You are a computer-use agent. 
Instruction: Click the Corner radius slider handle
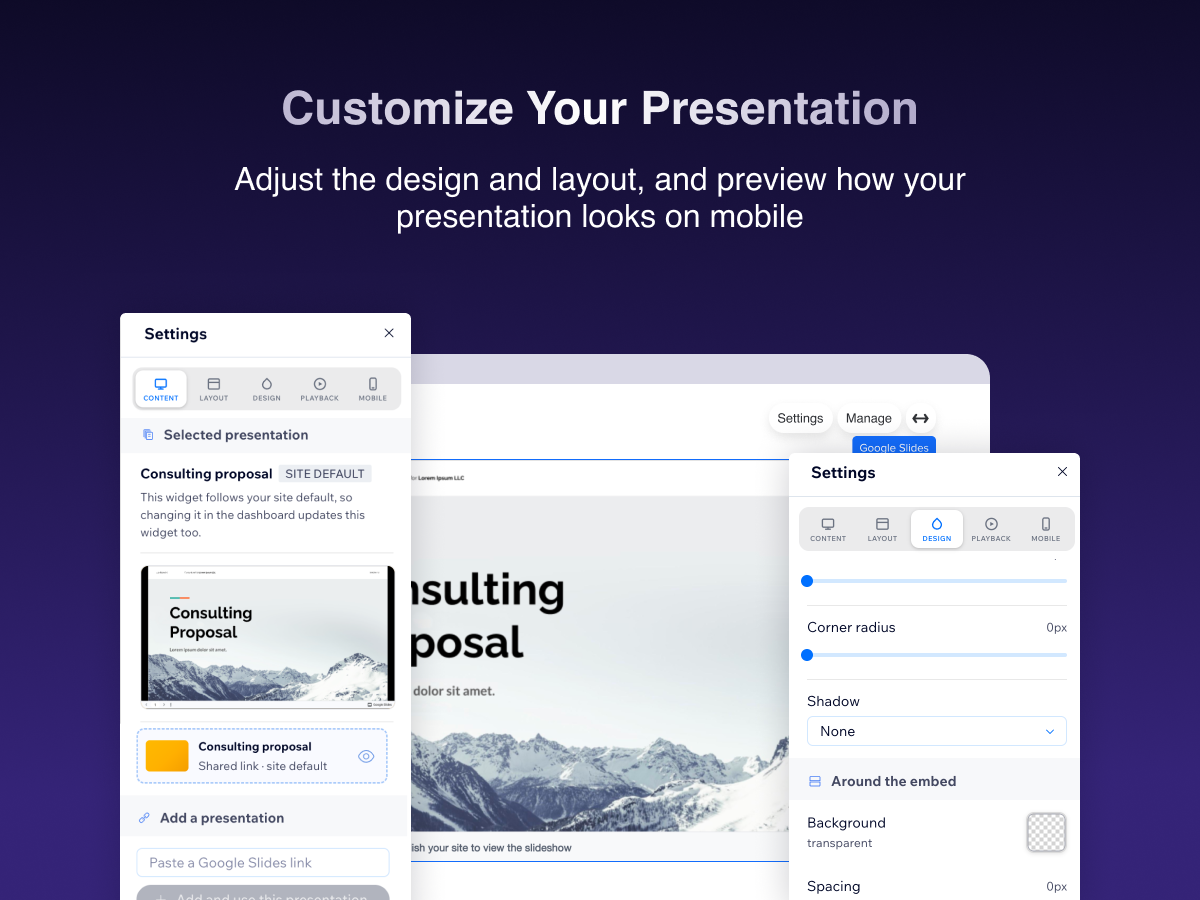click(807, 655)
